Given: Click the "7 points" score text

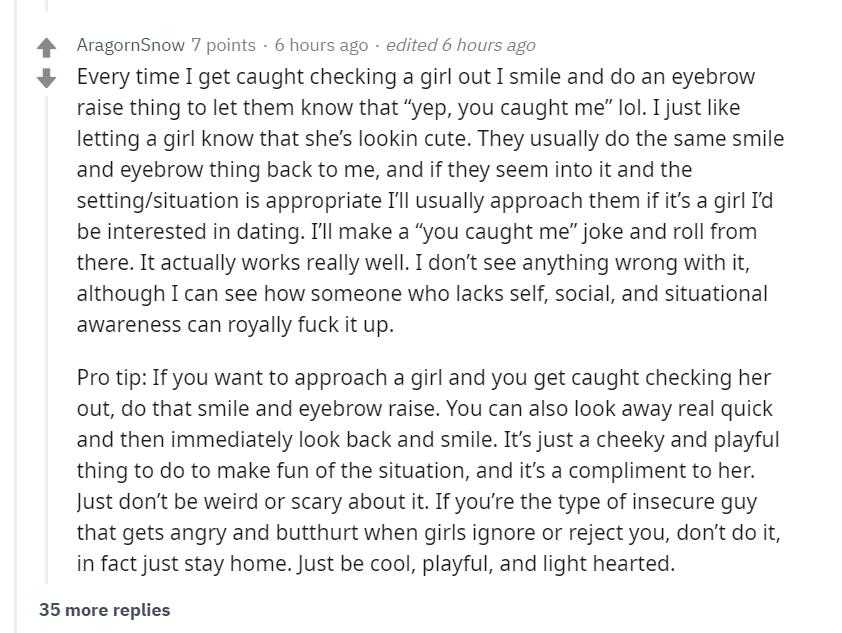Looking at the screenshot, I should [223, 45].
